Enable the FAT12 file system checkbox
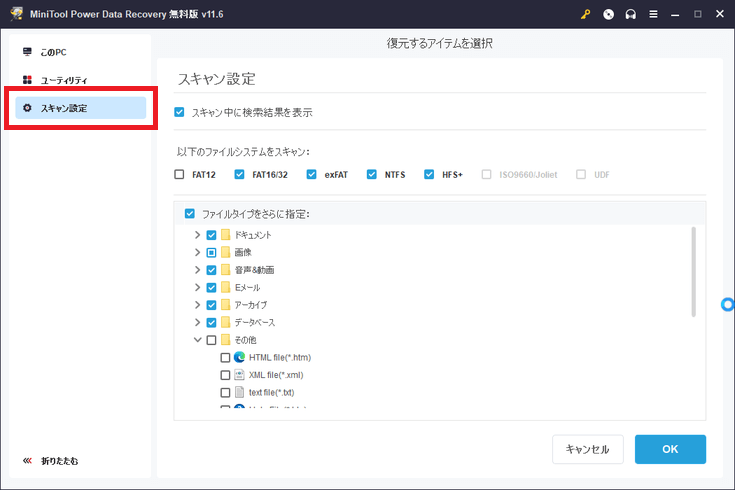Viewport: 735px width, 490px height. pos(179,174)
